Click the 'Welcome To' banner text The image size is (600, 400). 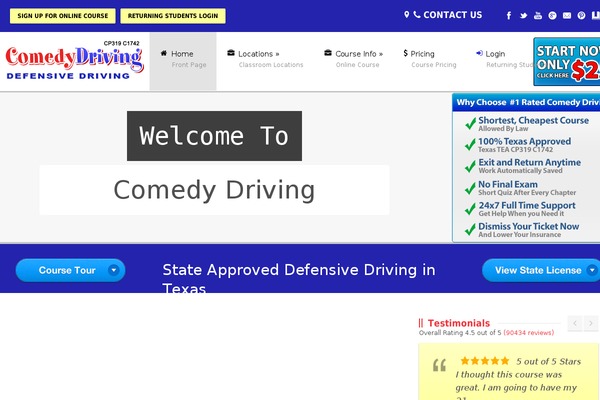[x=214, y=136]
